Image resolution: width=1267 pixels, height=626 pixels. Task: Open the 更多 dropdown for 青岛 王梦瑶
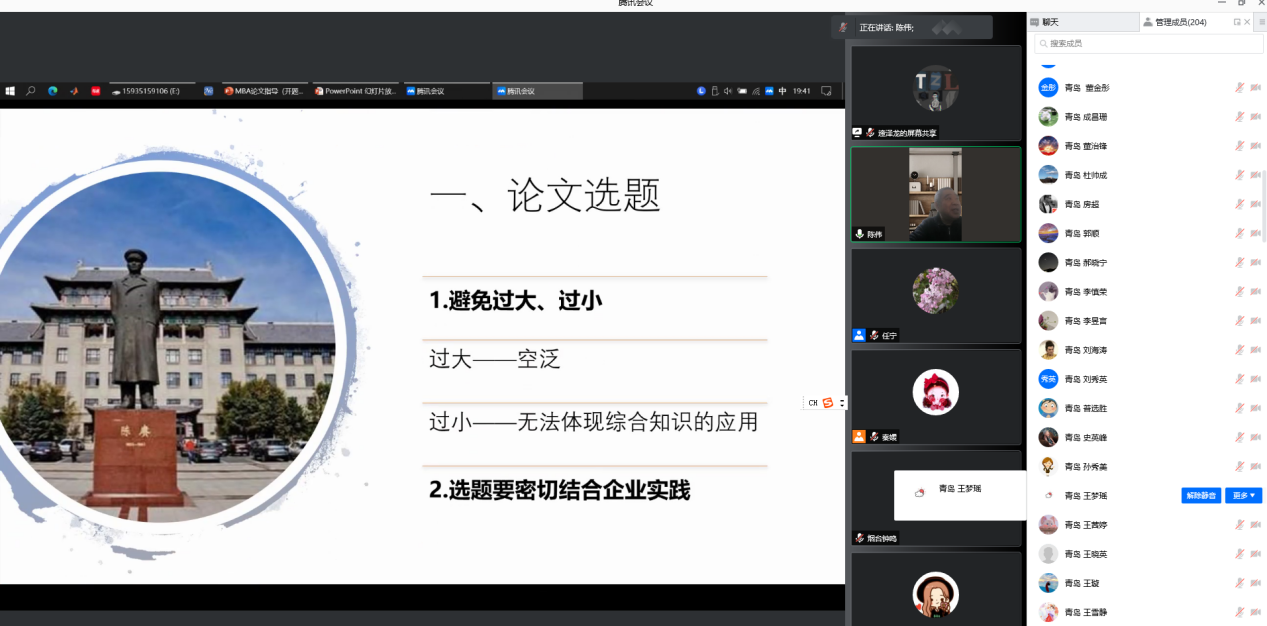[x=1243, y=496]
